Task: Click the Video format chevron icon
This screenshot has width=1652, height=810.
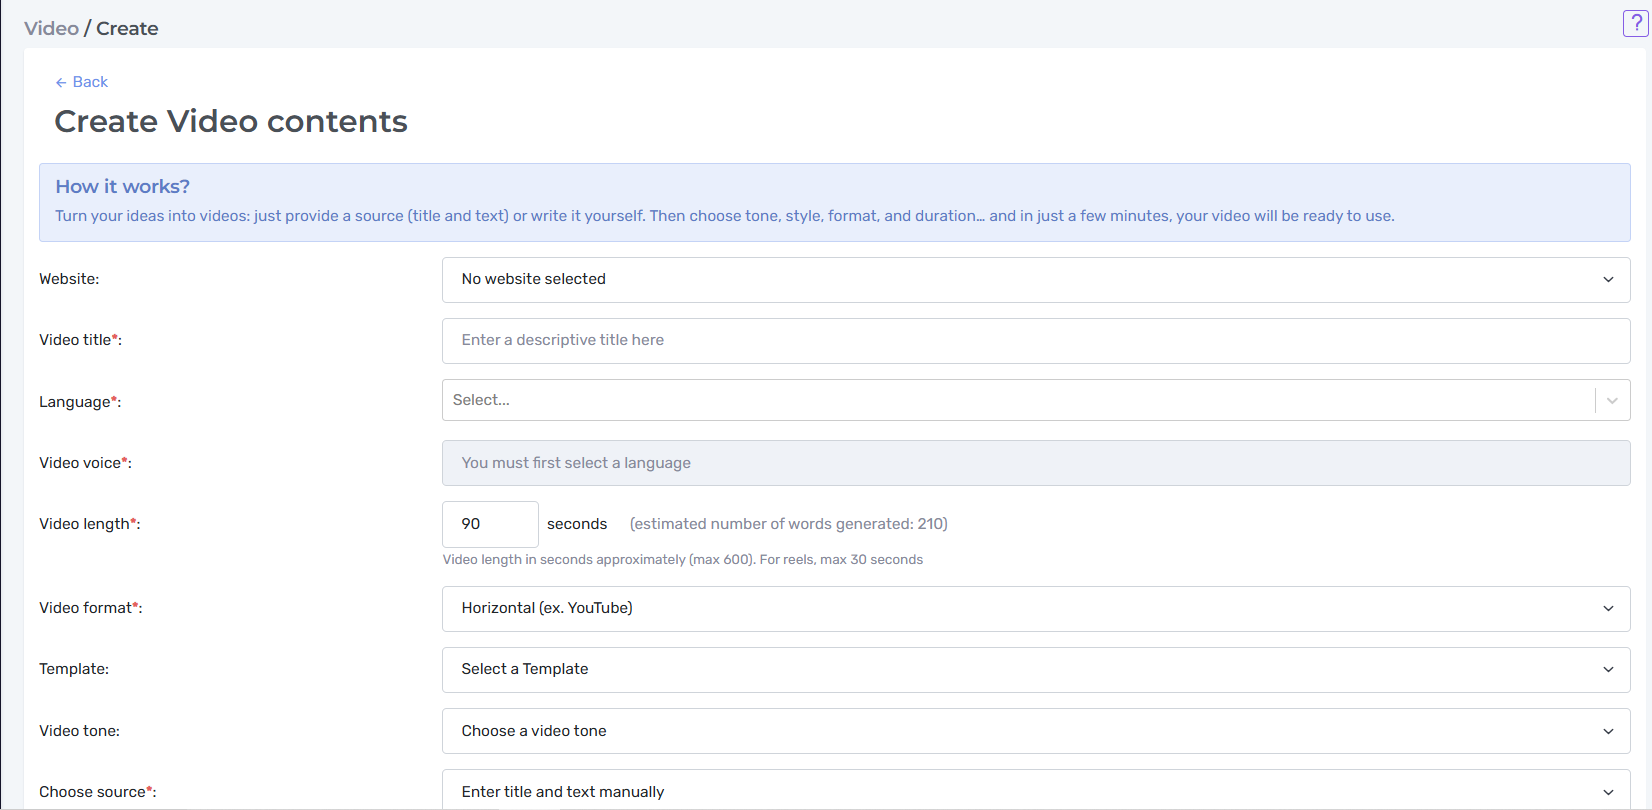Action: coord(1608,609)
